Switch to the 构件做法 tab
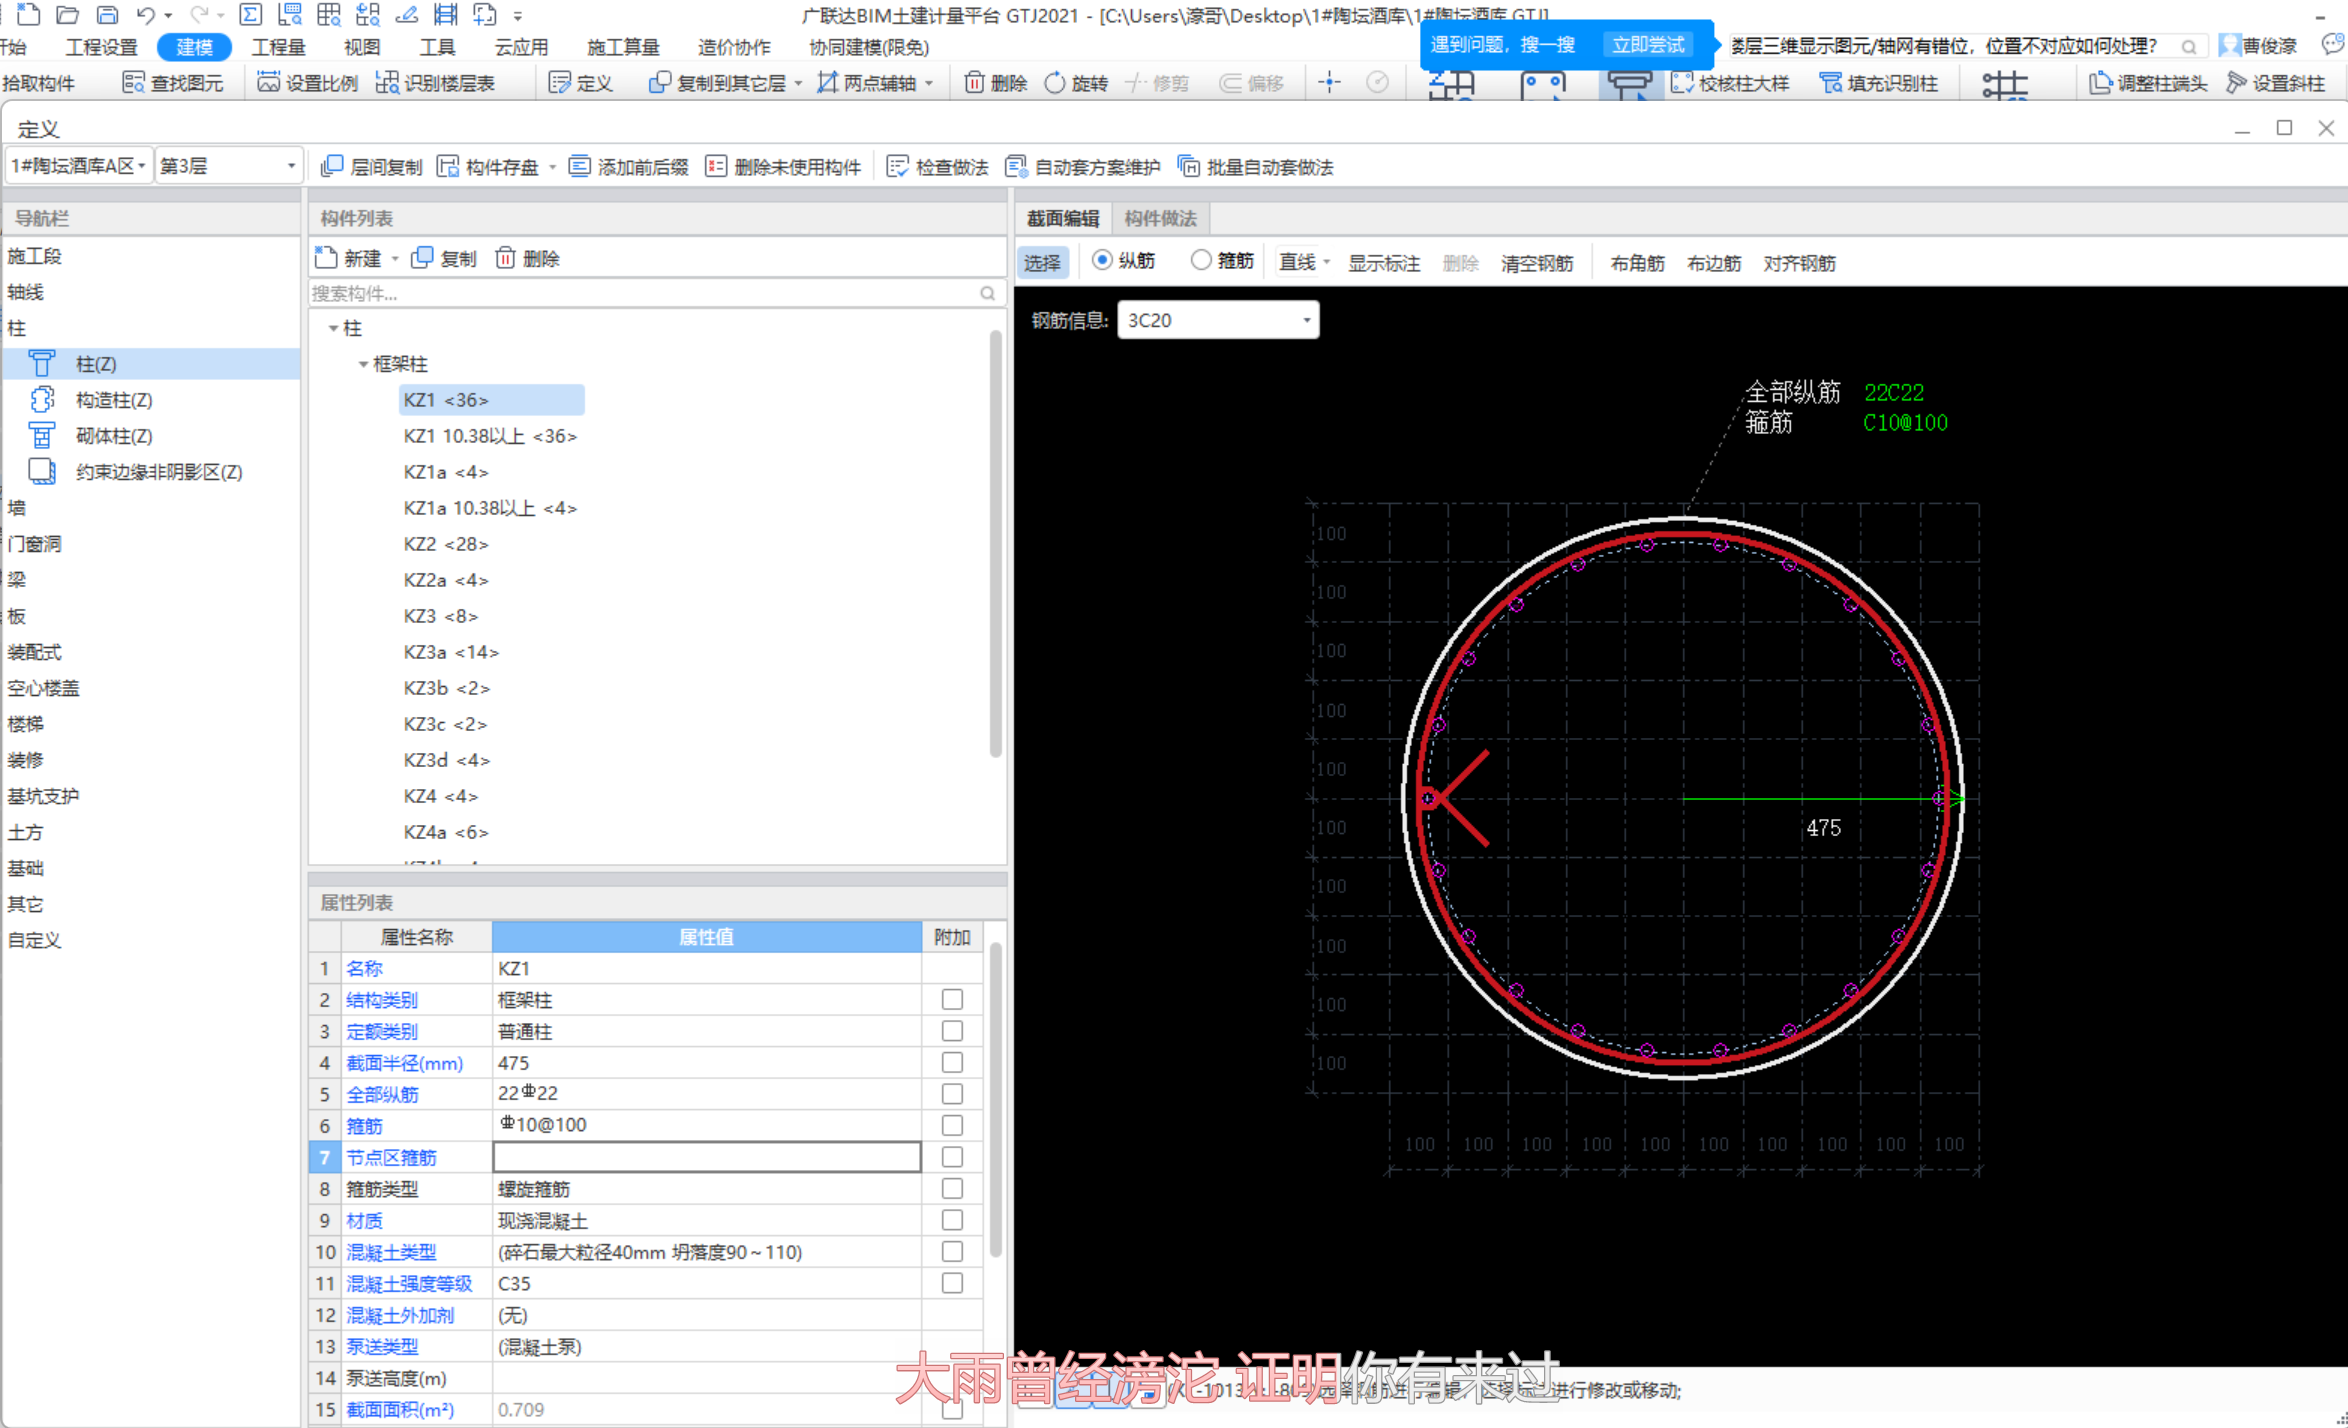The image size is (2348, 1428). point(1160,218)
